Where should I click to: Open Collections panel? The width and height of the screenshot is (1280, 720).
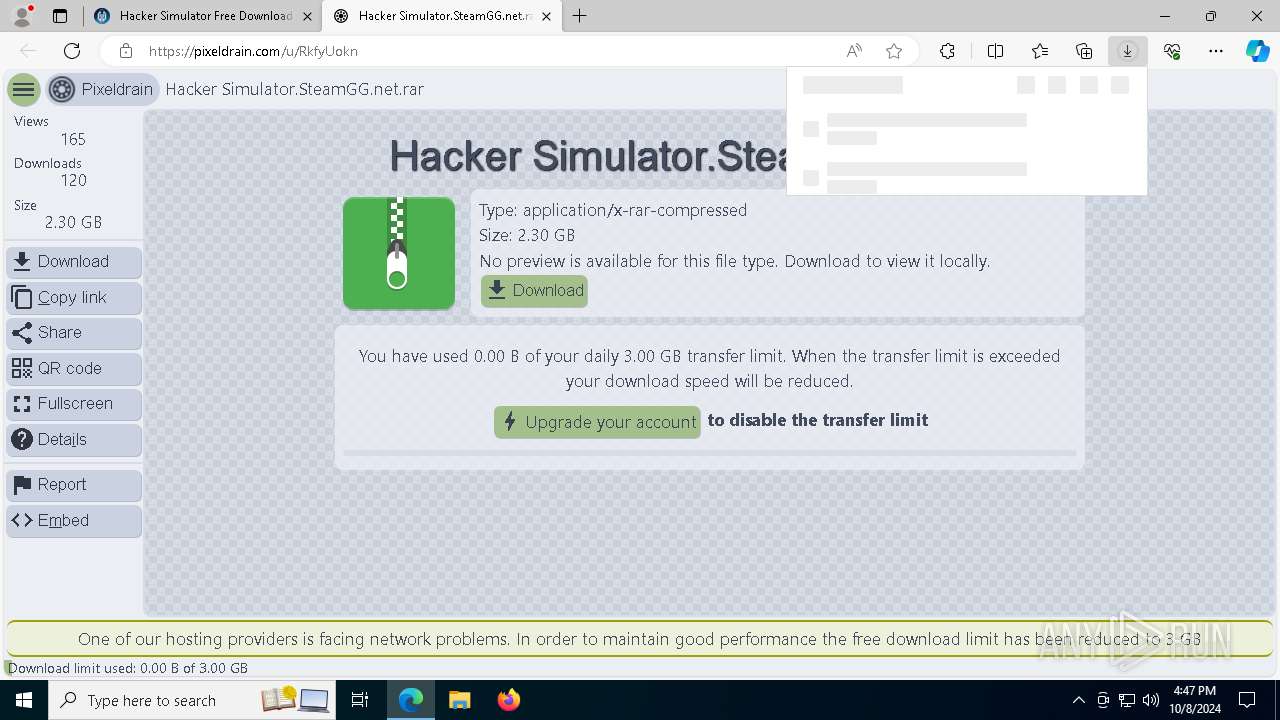coord(1084,51)
